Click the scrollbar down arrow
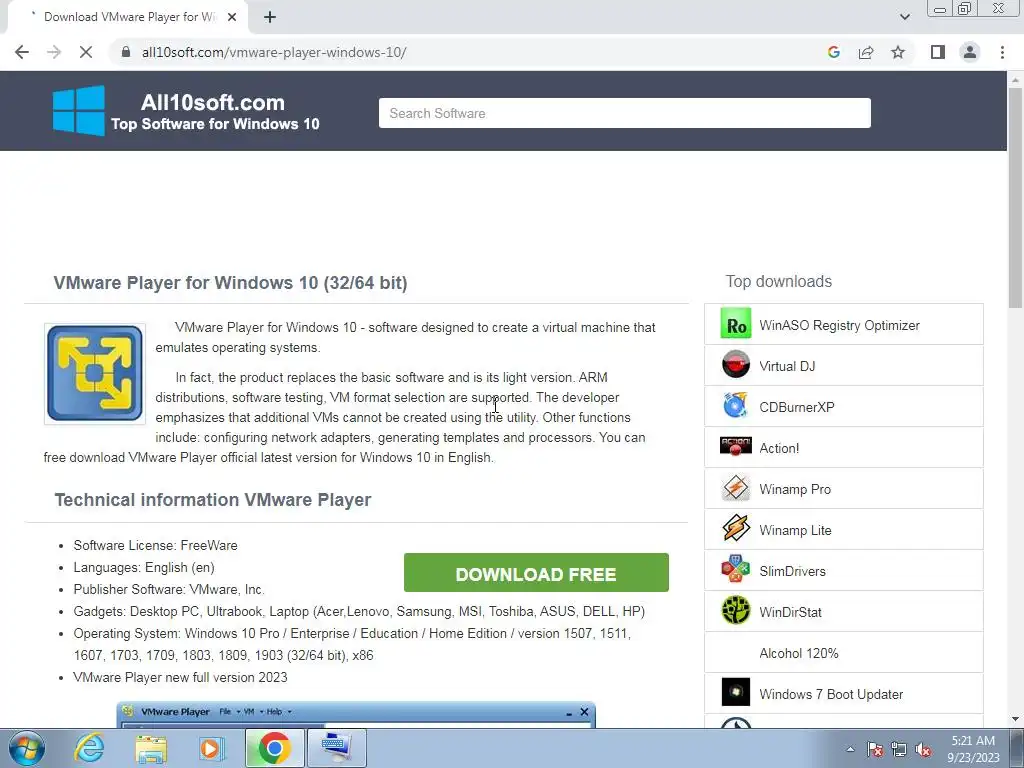The image size is (1024, 768). tap(1015, 720)
